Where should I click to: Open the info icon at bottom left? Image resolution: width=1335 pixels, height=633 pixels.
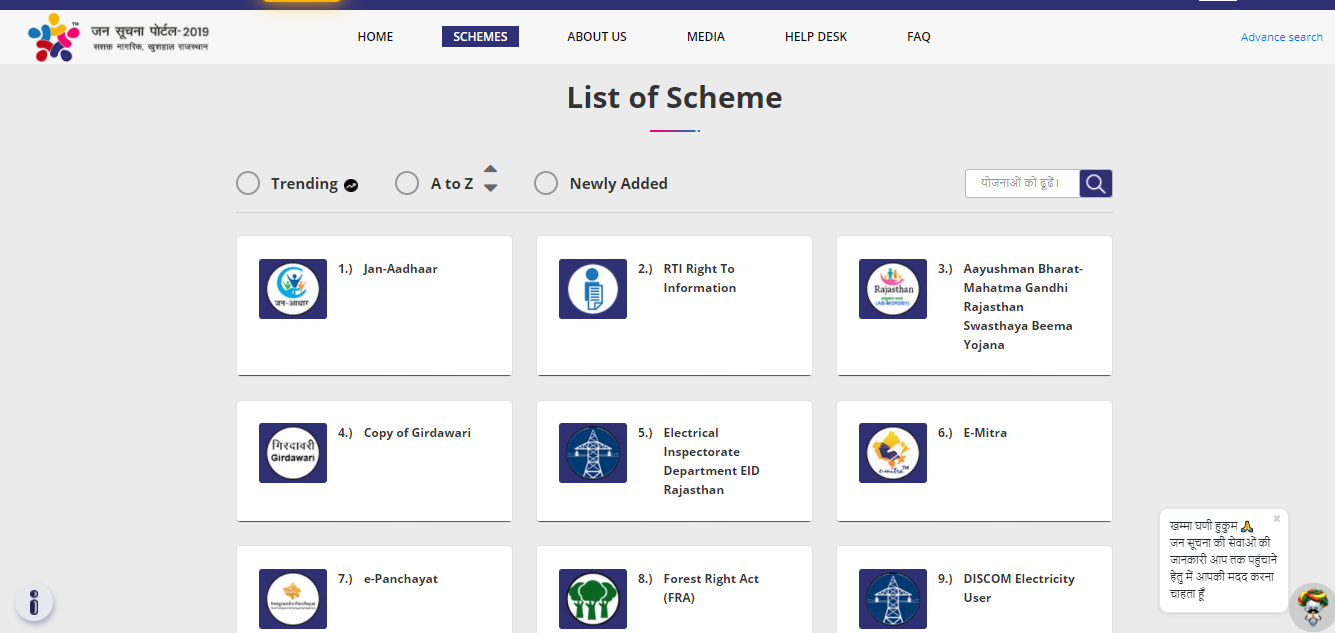pos(34,602)
